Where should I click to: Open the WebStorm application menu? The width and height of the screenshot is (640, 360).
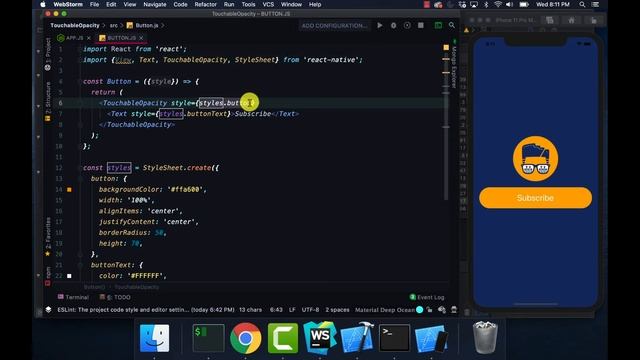click(x=68, y=4)
